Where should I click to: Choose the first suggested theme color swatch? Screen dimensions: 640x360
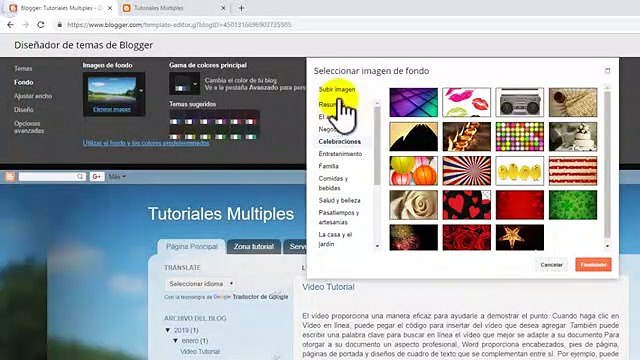tap(175, 122)
